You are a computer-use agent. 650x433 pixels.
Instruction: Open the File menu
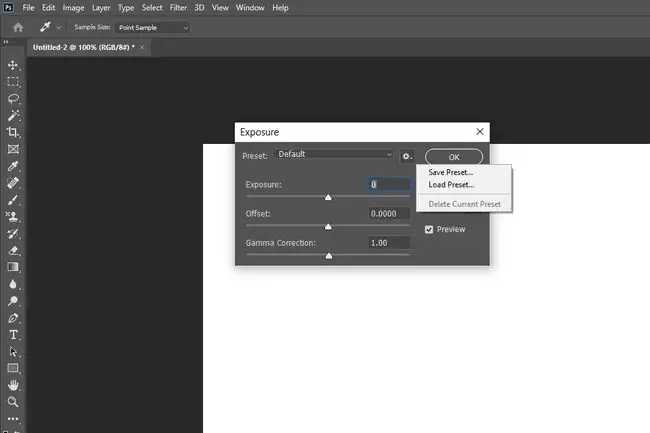(28, 7)
